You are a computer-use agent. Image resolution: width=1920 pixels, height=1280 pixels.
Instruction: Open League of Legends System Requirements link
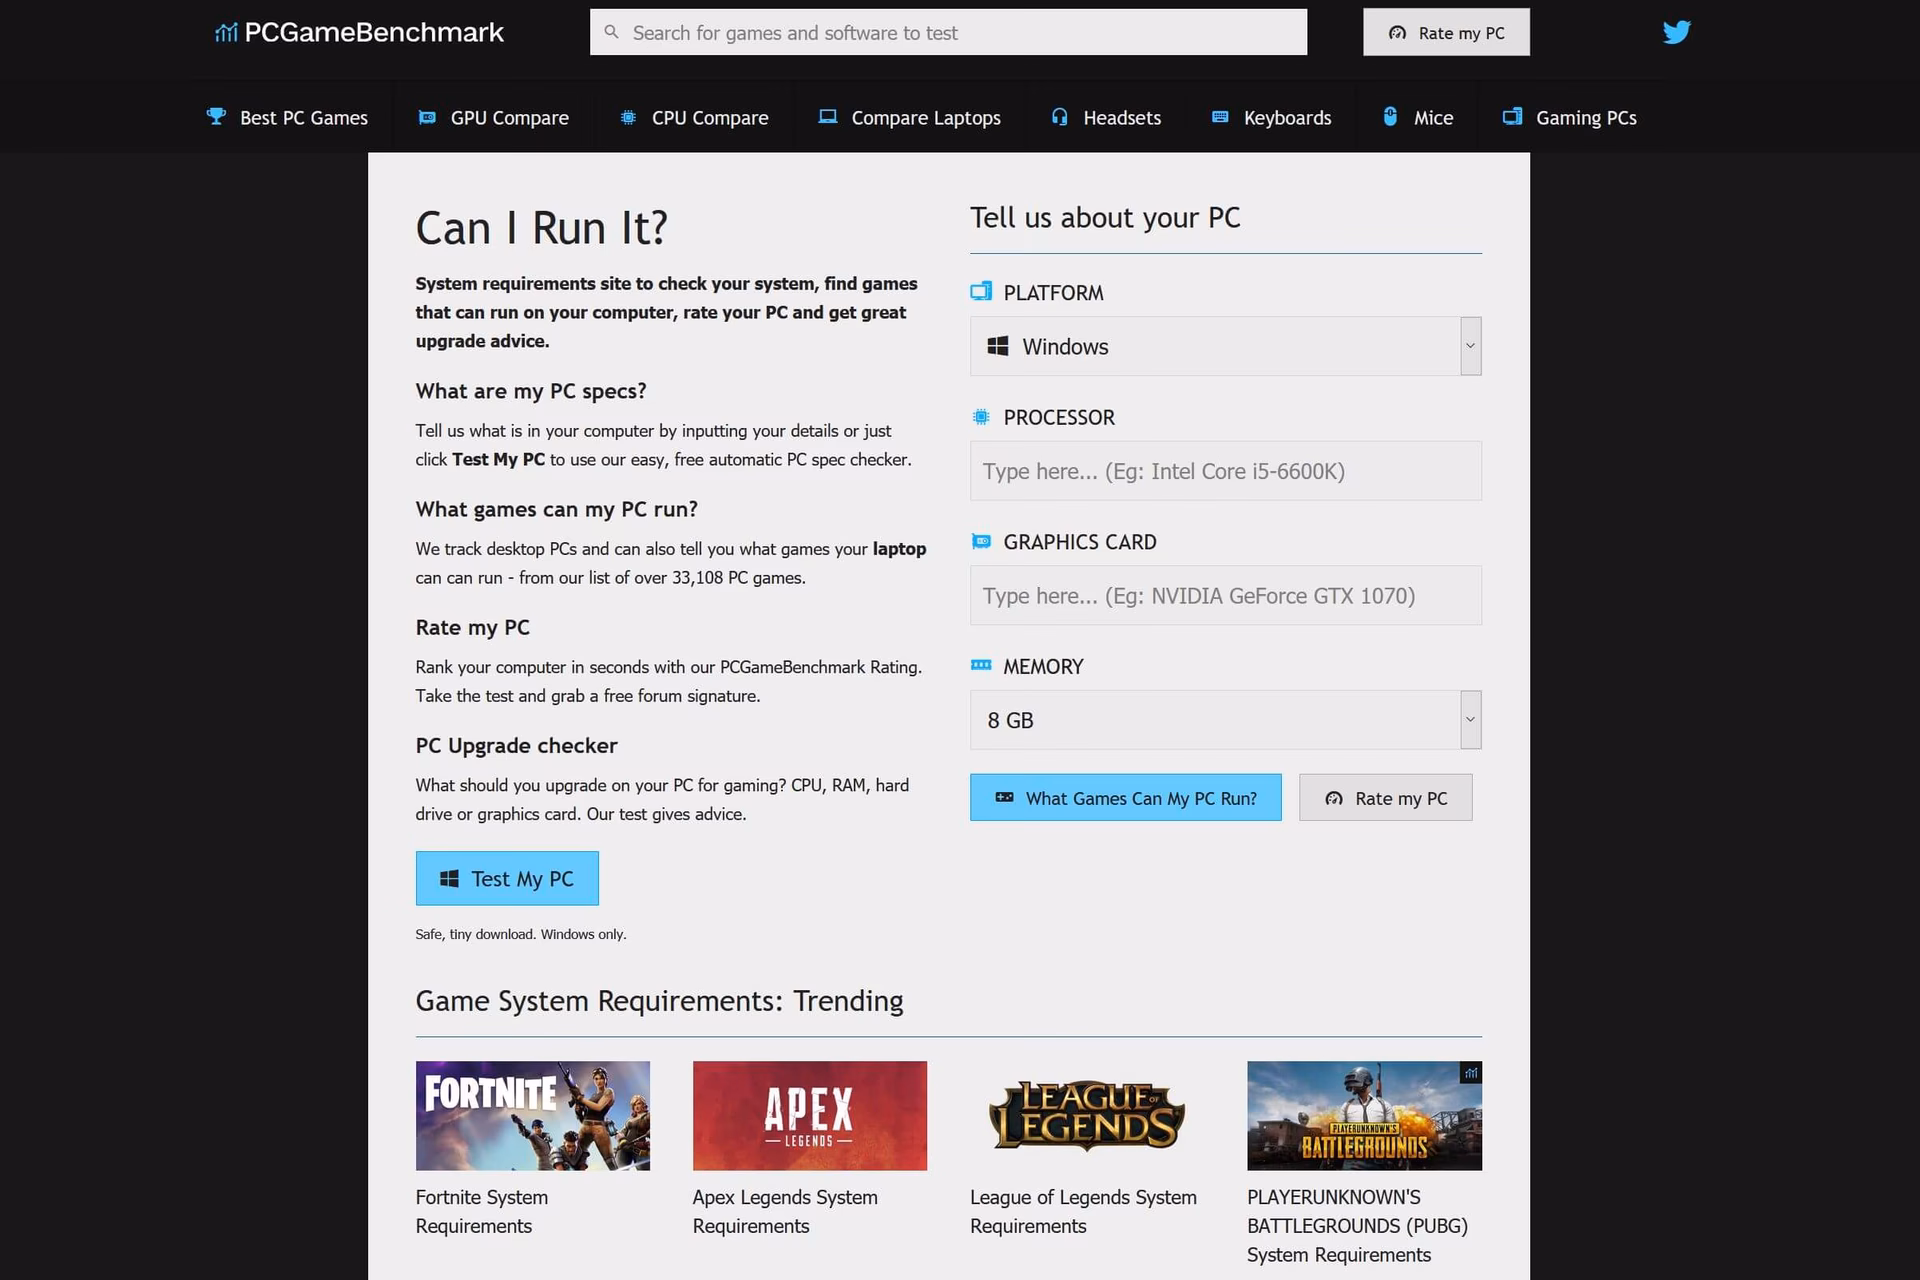point(1083,1211)
